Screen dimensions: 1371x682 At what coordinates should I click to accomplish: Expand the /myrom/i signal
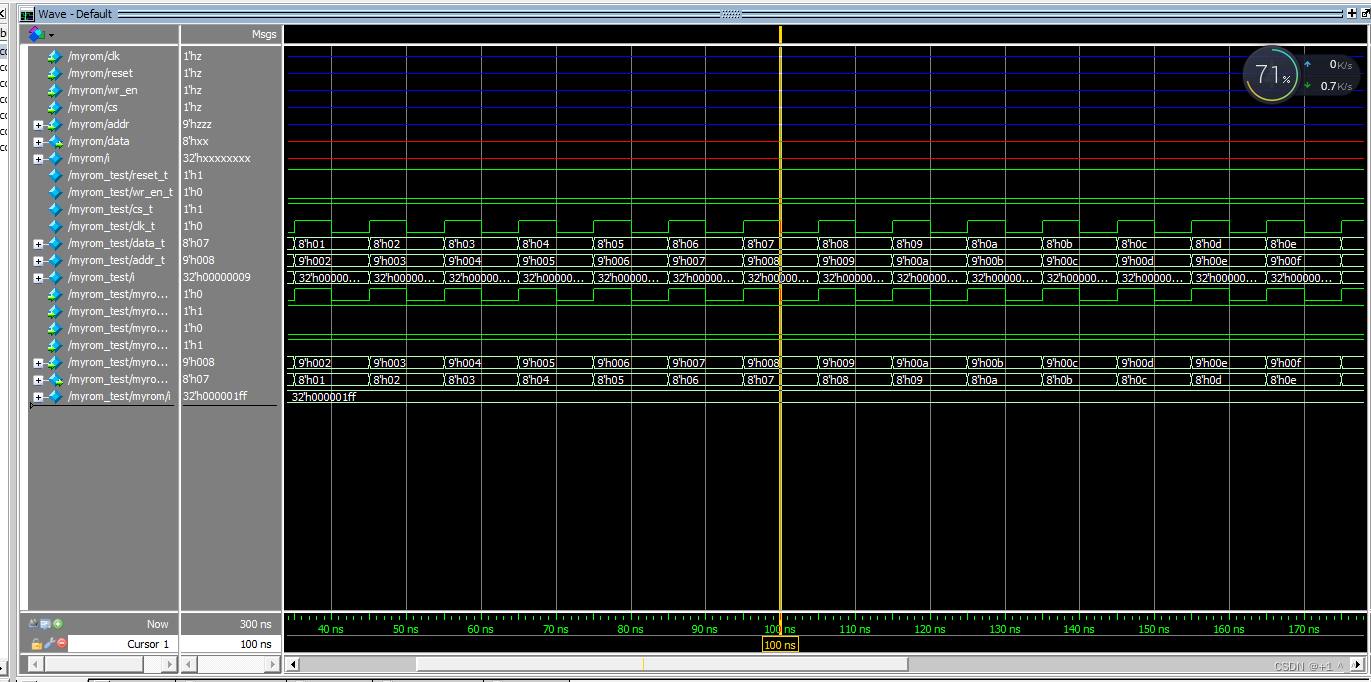pyautogui.click(x=38, y=159)
